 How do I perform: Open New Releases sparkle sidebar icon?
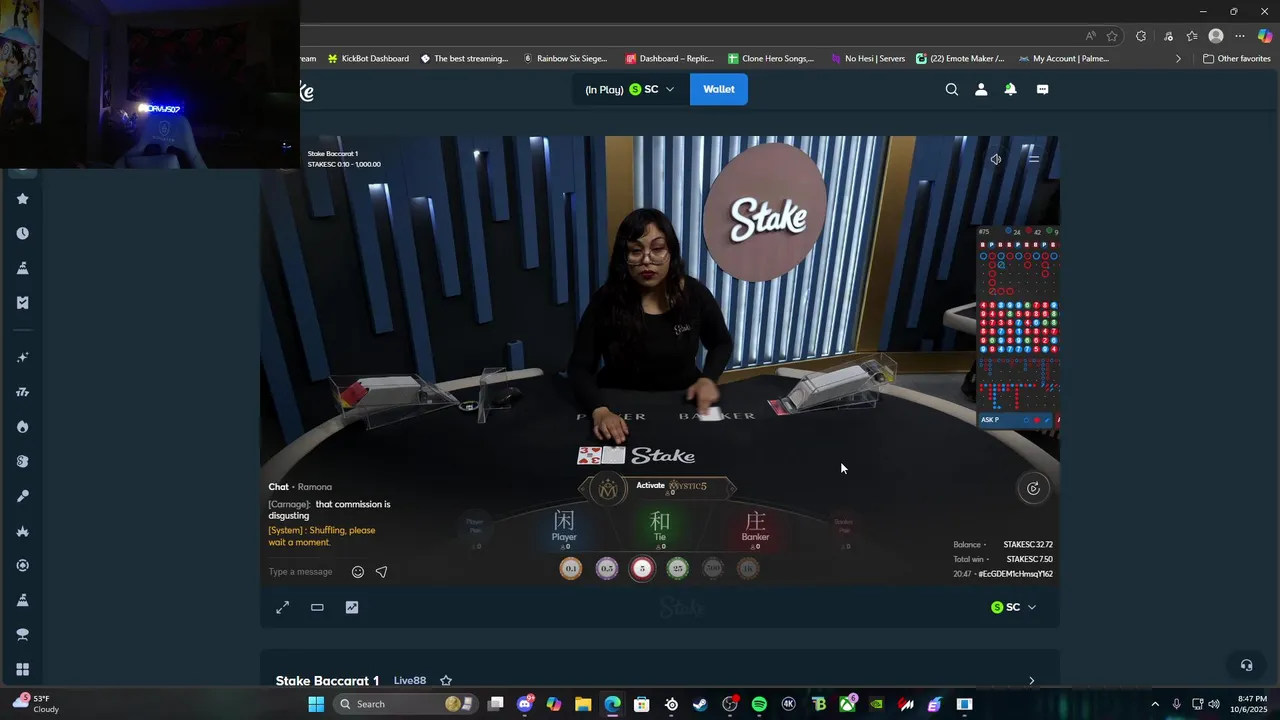(22, 357)
